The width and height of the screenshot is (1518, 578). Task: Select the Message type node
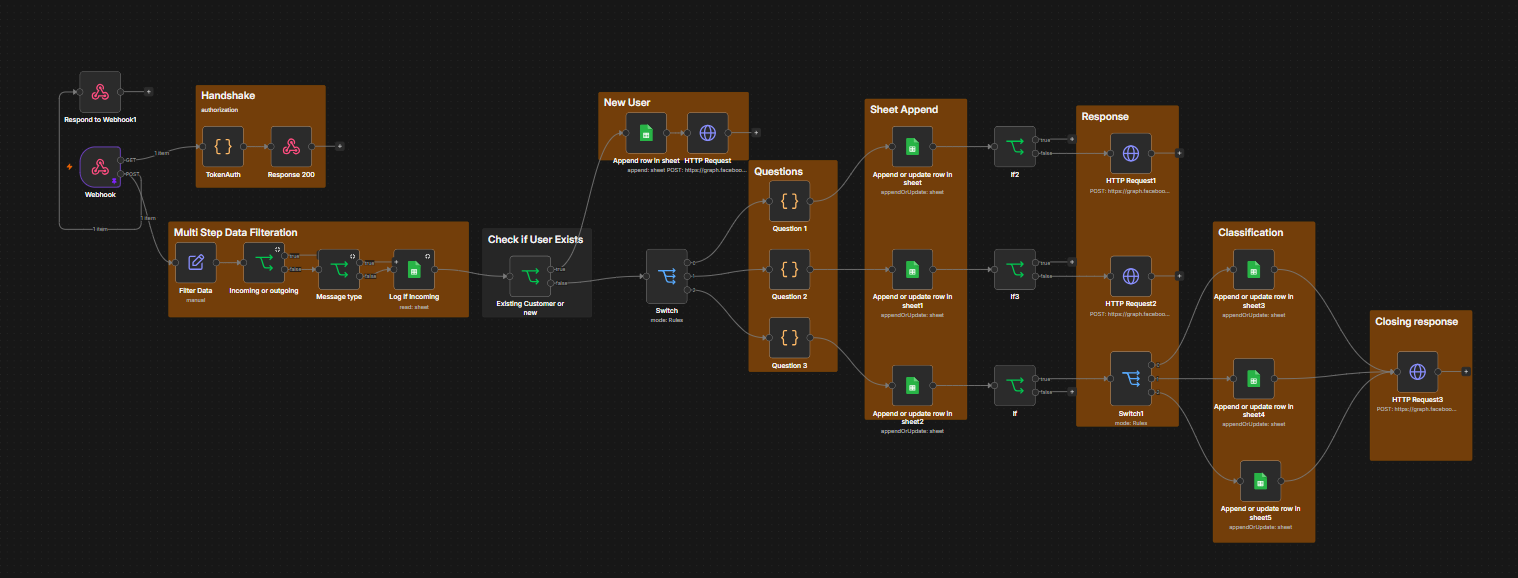click(x=338, y=270)
